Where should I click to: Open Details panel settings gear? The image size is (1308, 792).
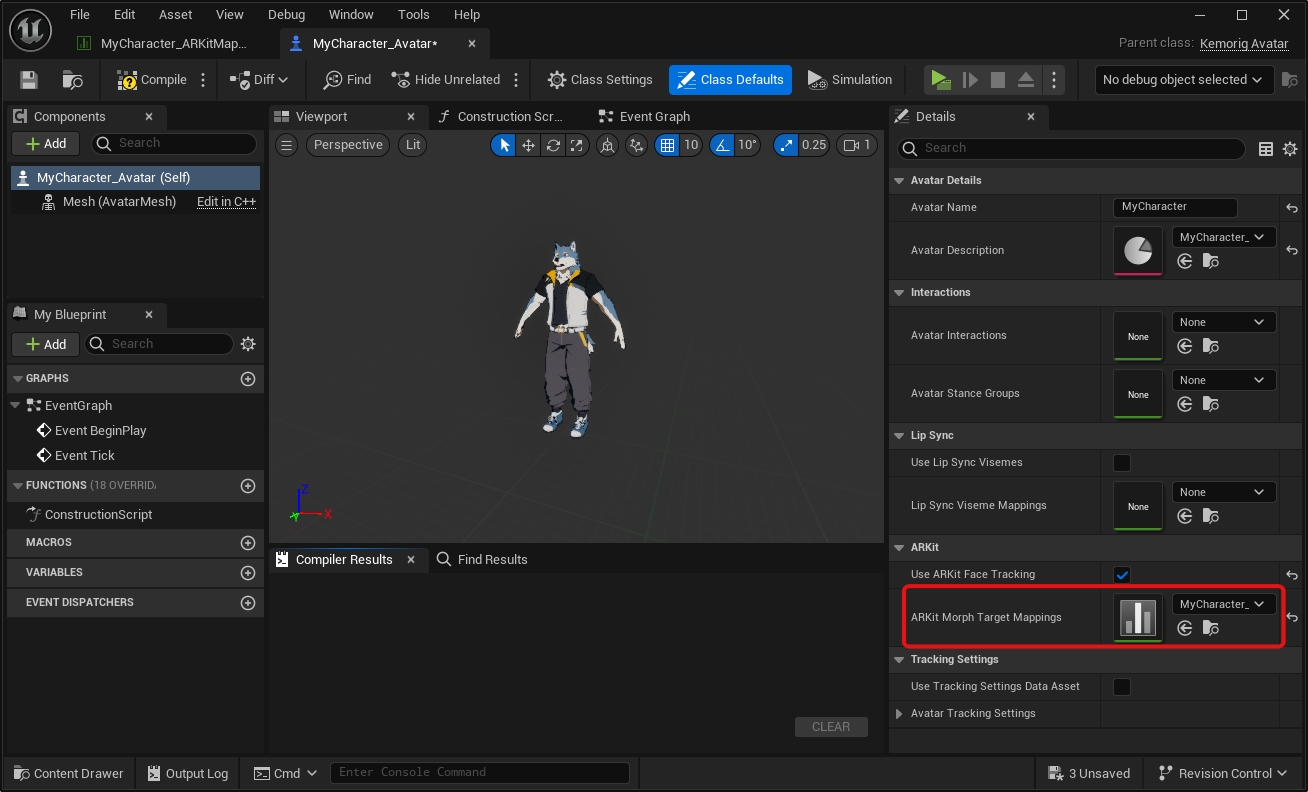pos(1290,149)
